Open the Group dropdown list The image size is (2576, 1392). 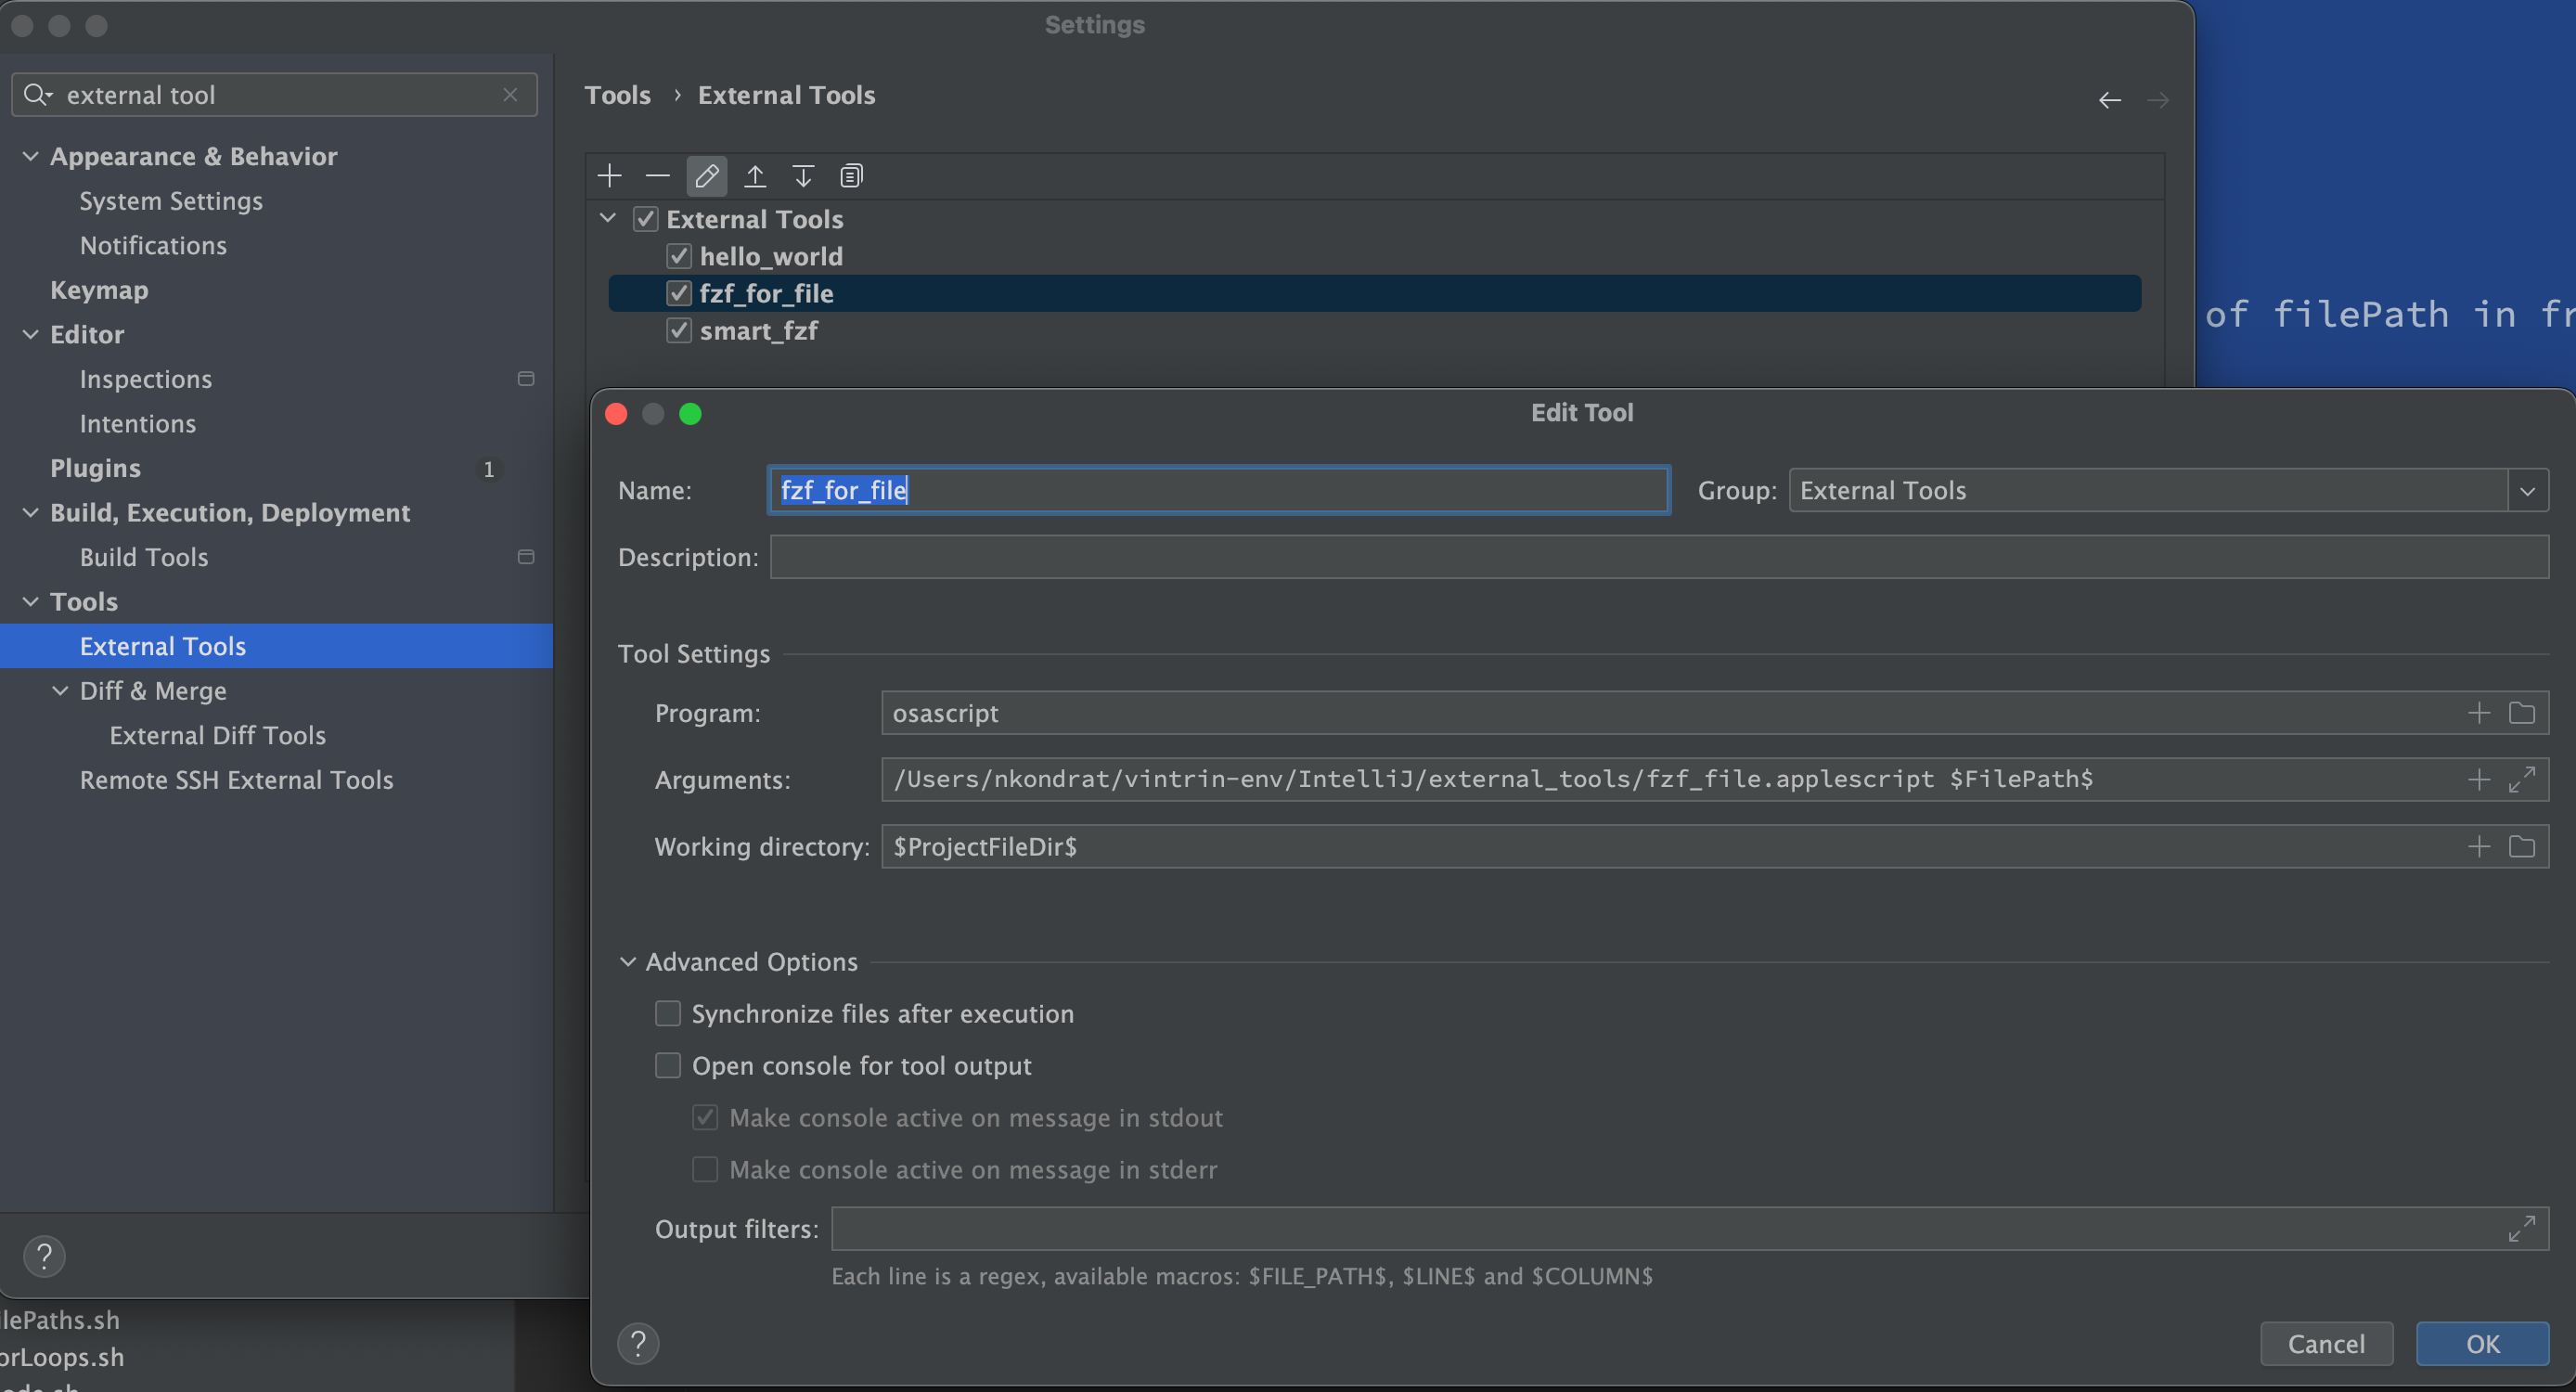tap(2527, 490)
